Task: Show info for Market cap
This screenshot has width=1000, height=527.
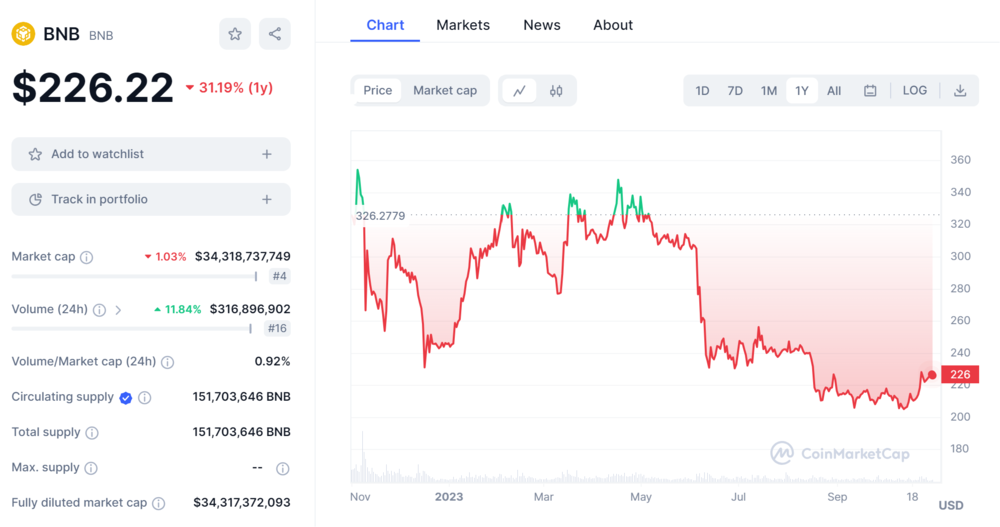Action: point(86,257)
